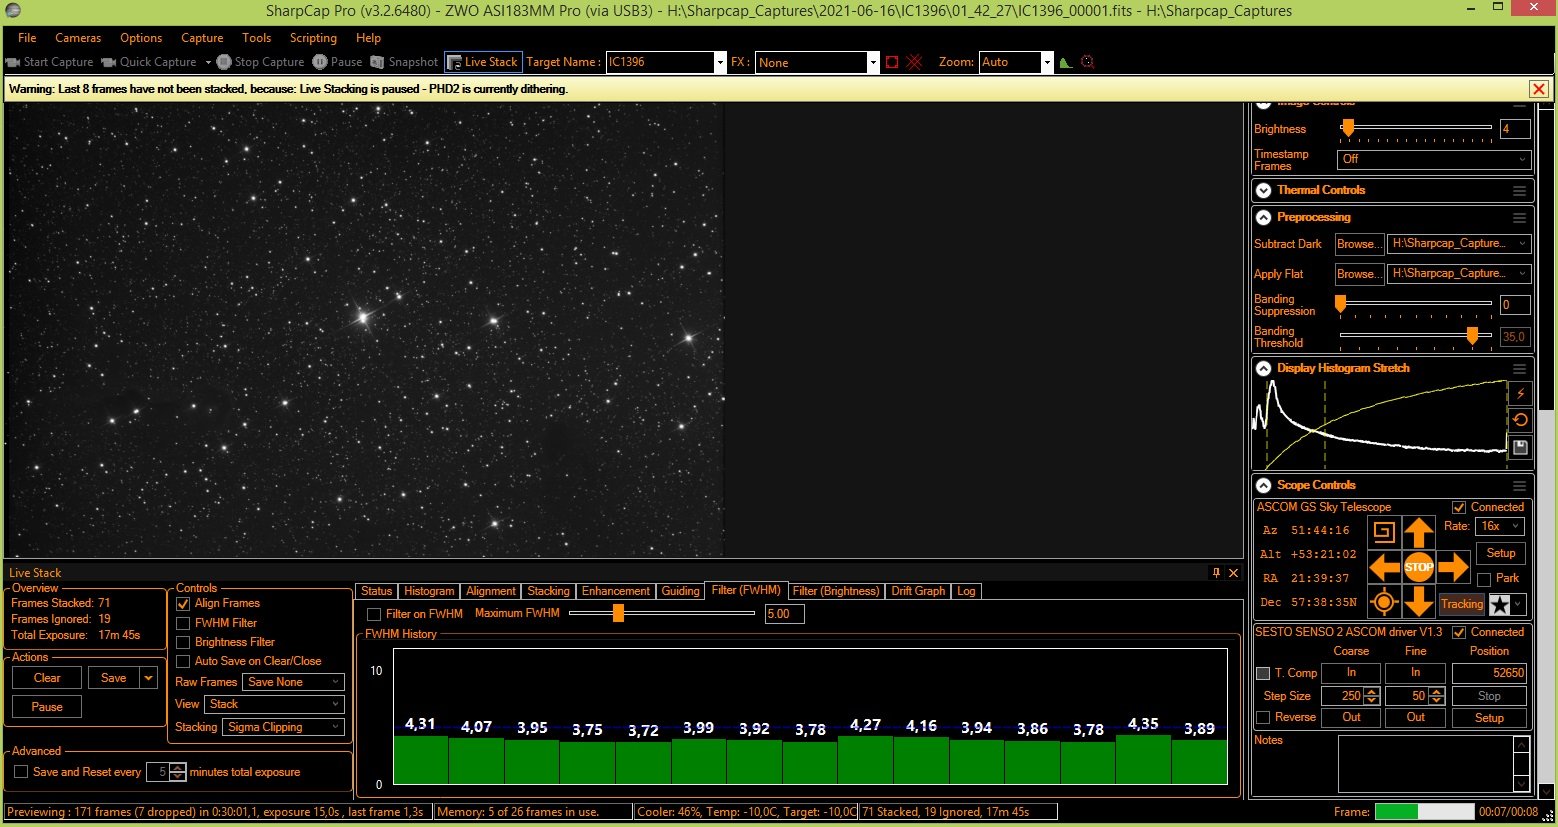Viewport: 1558px width, 827px height.
Task: Expand the Thermal Controls section
Action: 1264,190
